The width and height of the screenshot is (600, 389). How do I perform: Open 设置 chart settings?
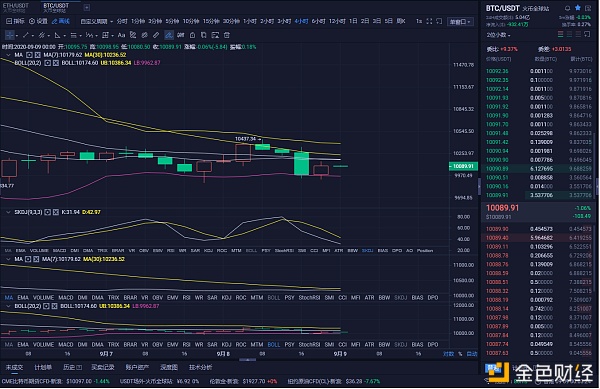pos(38,21)
